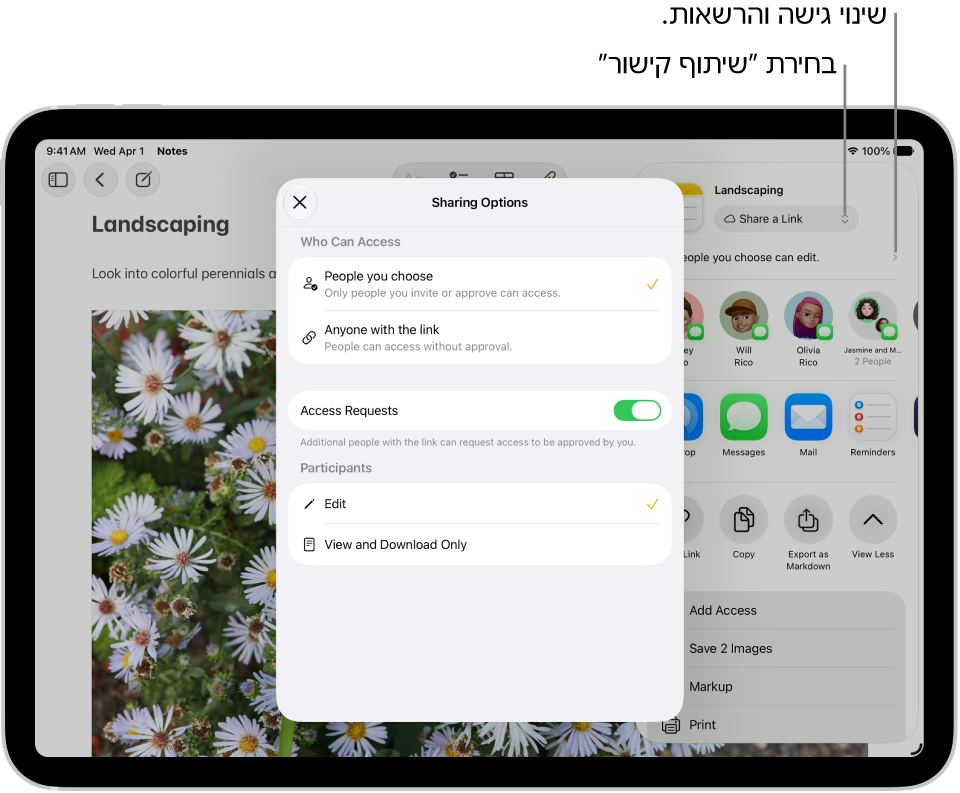
Task: Select Olivia Rico contact avatar
Action: click(808, 315)
